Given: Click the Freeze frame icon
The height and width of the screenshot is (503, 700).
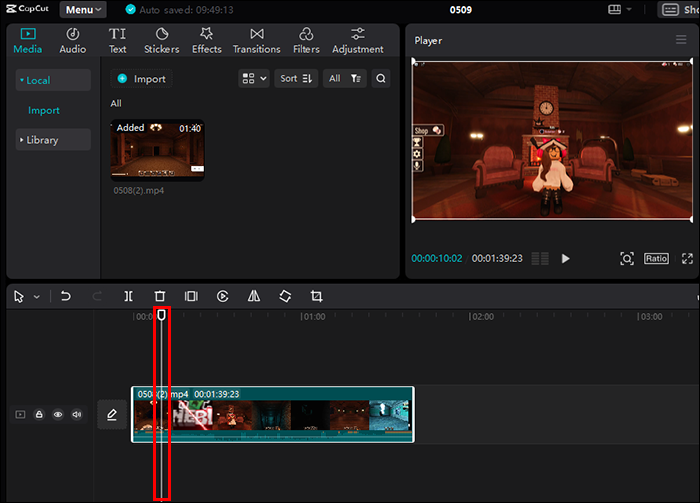Looking at the screenshot, I should coord(191,296).
